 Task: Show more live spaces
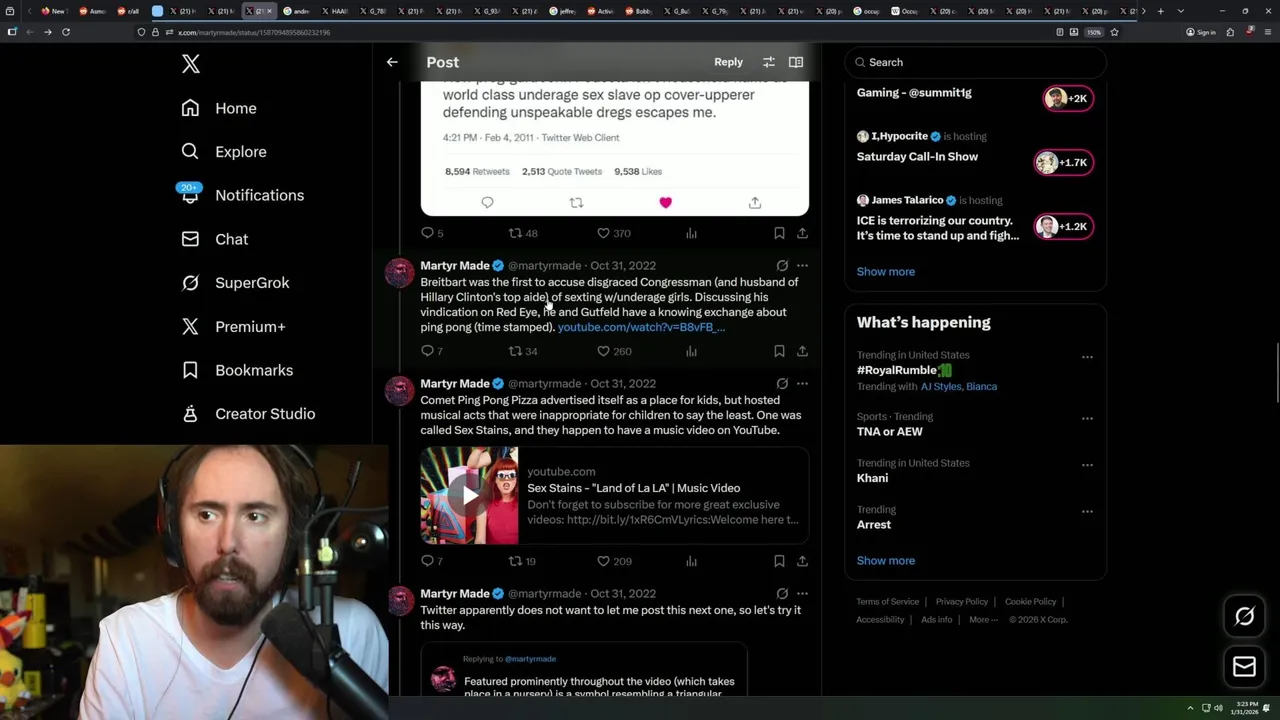885,272
